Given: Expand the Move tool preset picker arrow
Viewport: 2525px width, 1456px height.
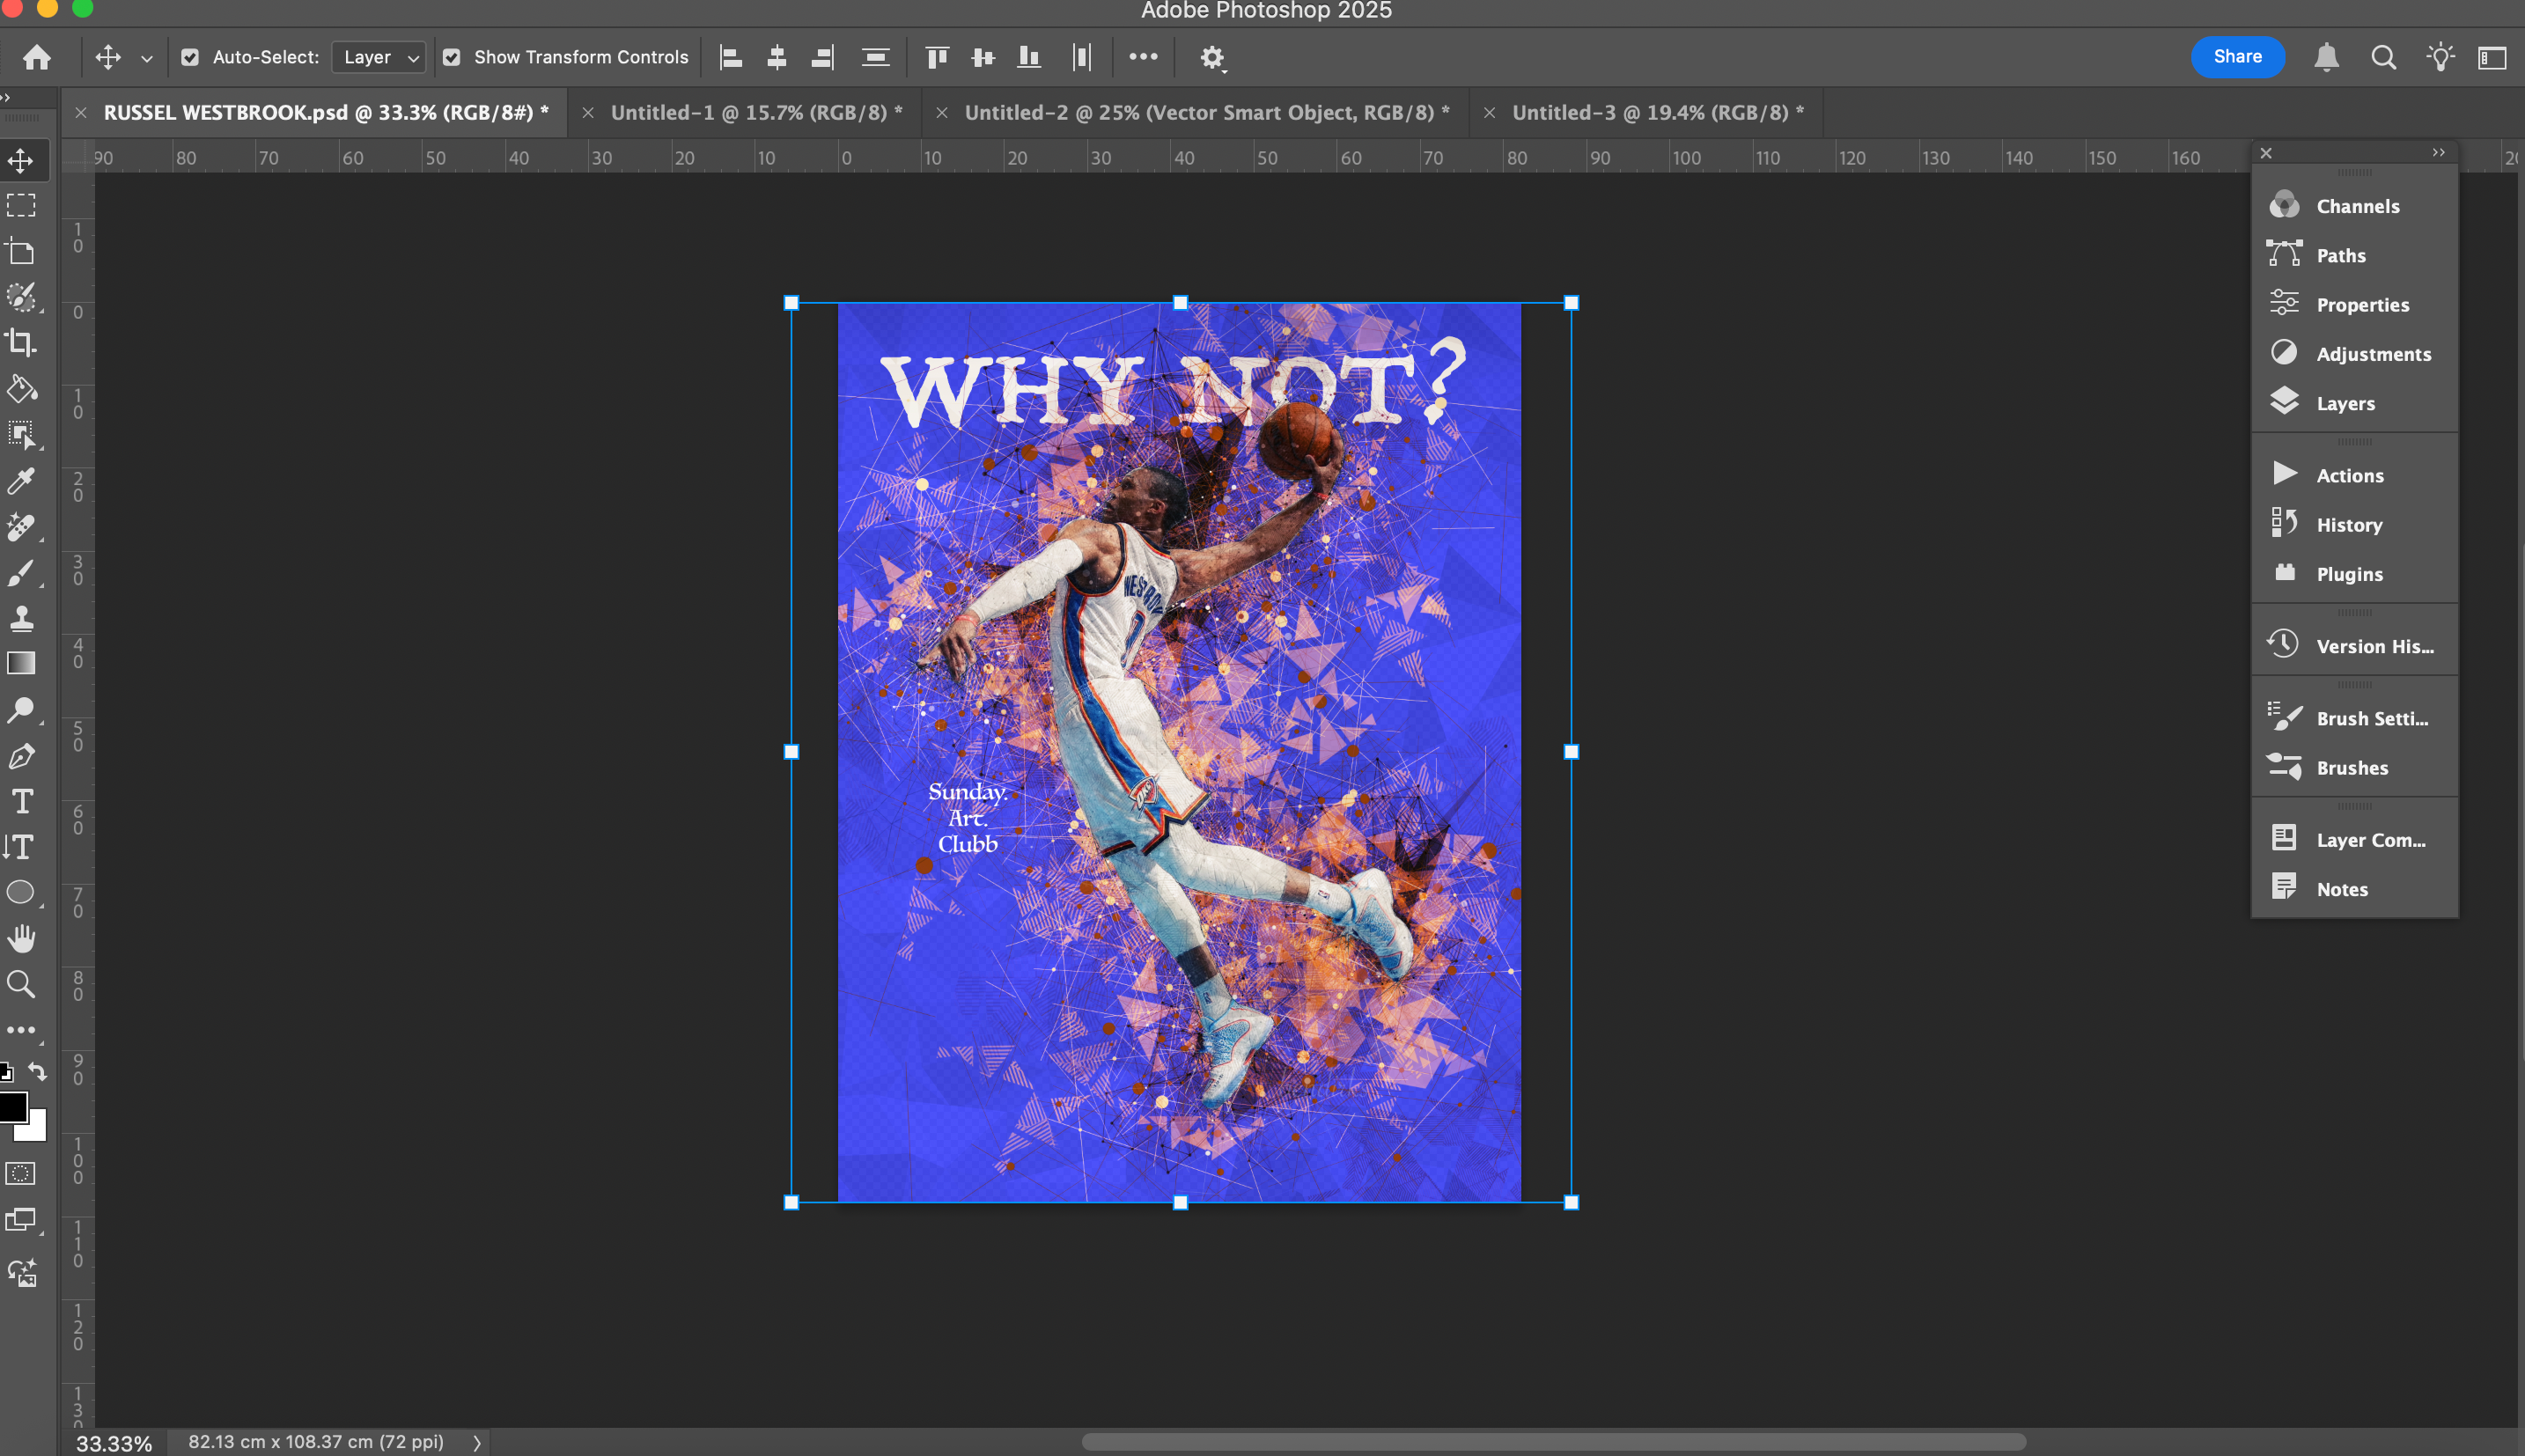Looking at the screenshot, I should 146,58.
